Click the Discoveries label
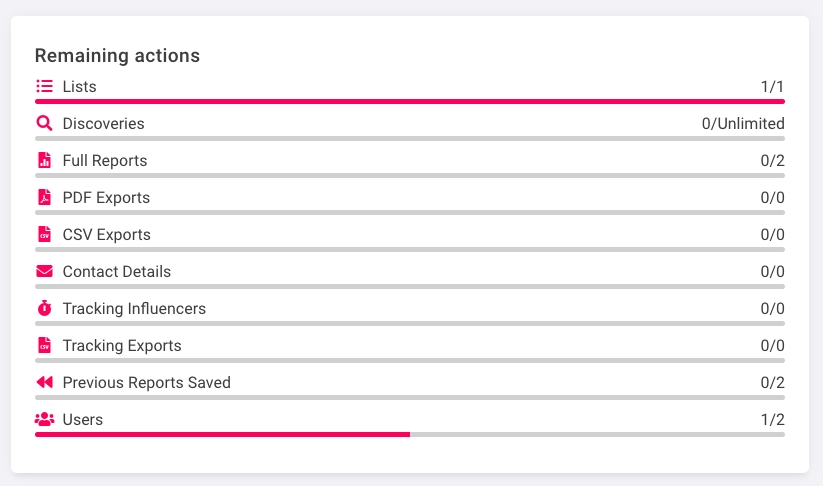This screenshot has width=823, height=486. 103,124
